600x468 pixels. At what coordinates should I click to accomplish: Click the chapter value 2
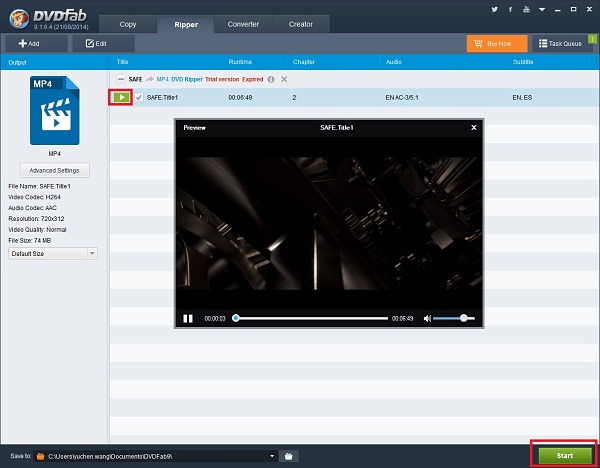coord(294,98)
